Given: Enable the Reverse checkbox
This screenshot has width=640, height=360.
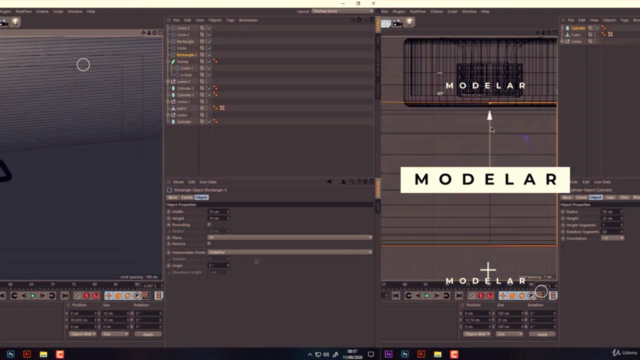Looking at the screenshot, I should click(x=209, y=244).
